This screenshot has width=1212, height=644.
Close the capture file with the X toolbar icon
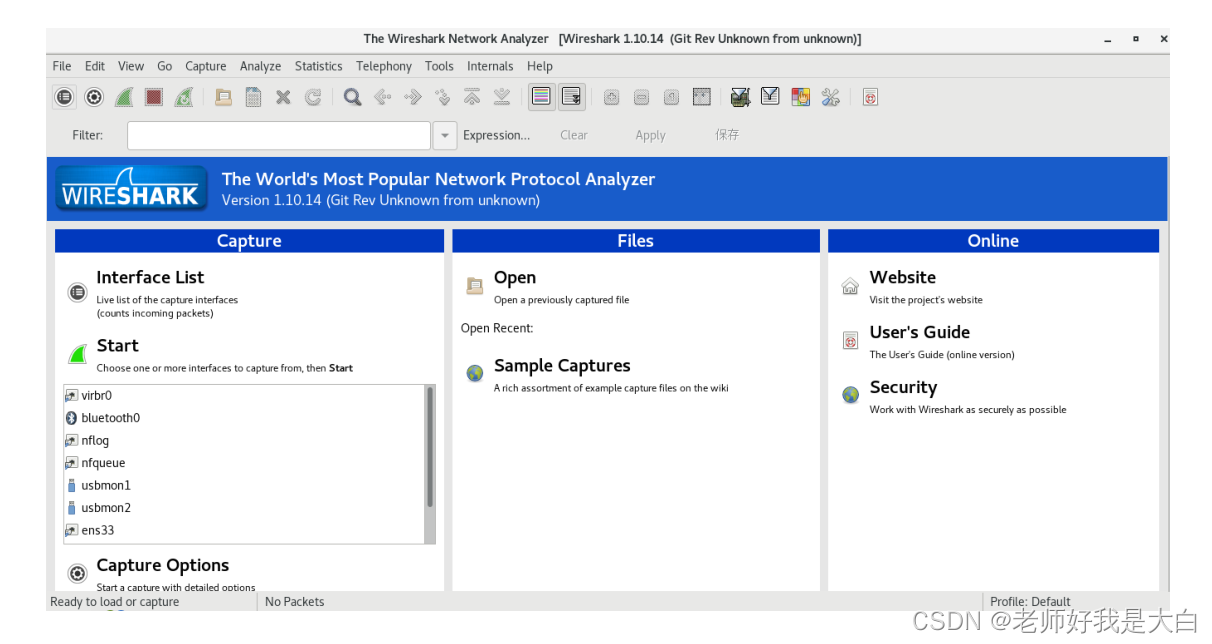[283, 97]
